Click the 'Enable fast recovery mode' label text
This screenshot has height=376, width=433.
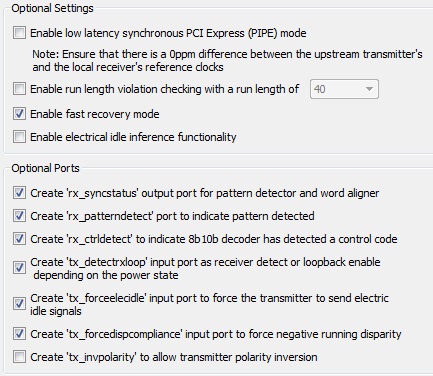(x=95, y=114)
